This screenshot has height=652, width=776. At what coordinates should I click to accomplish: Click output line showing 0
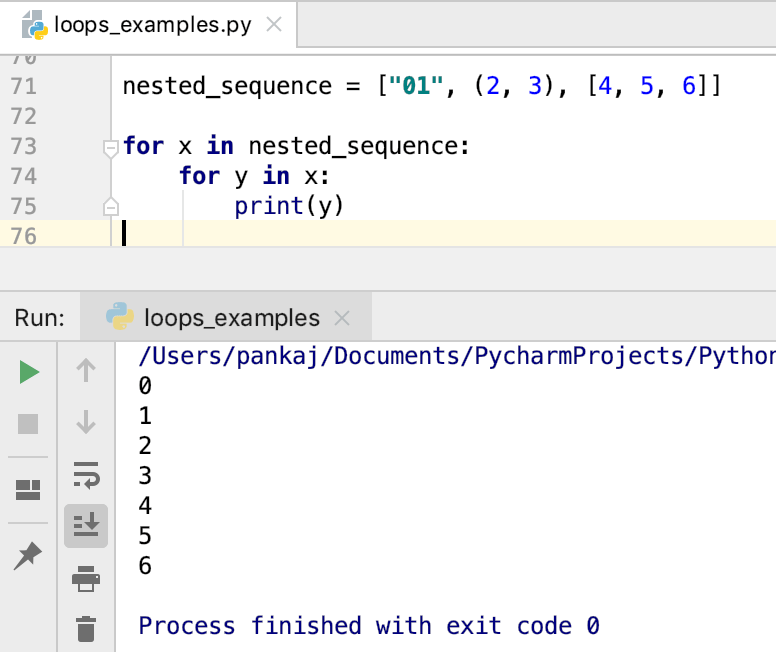(145, 386)
